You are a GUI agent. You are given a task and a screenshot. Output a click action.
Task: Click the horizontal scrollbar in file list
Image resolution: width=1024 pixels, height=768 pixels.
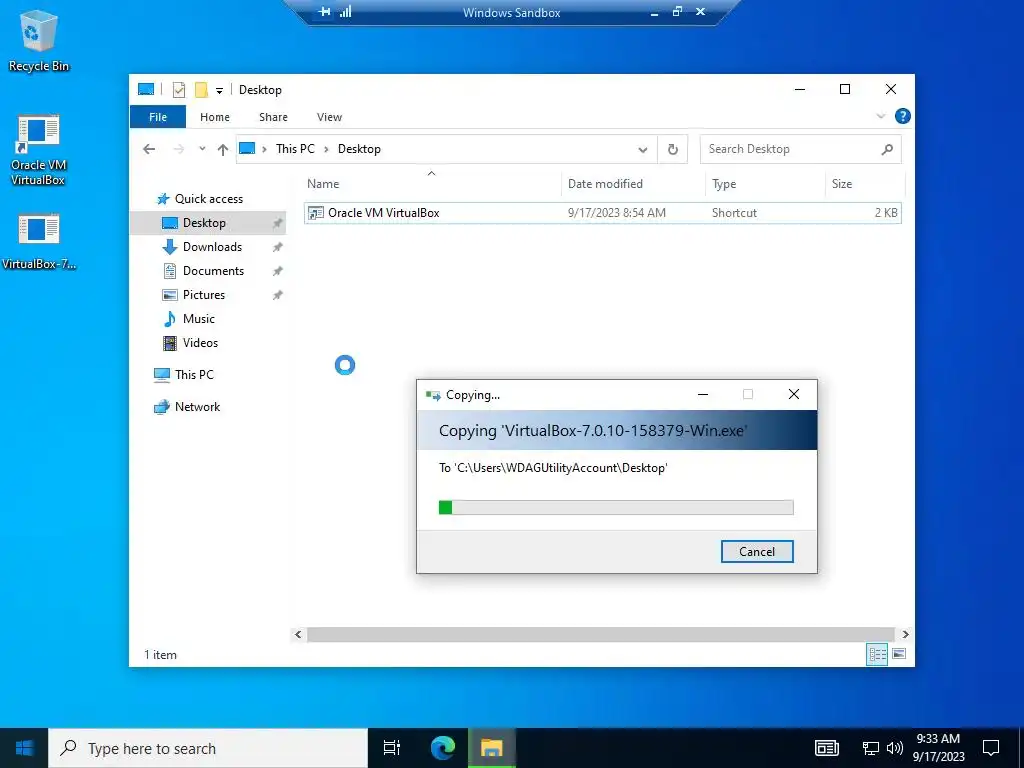click(x=600, y=634)
